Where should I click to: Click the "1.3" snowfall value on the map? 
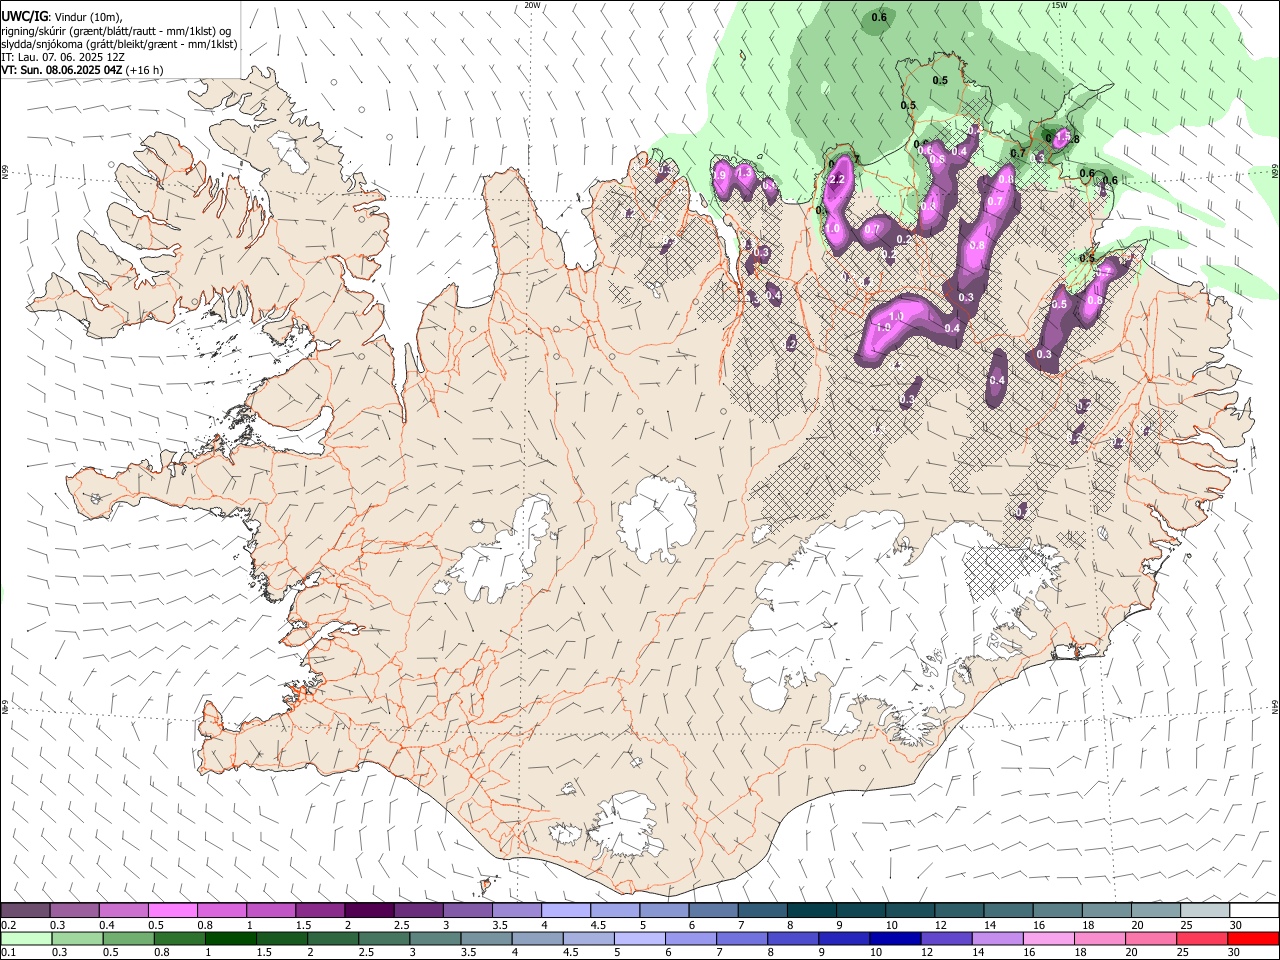[x=744, y=172]
